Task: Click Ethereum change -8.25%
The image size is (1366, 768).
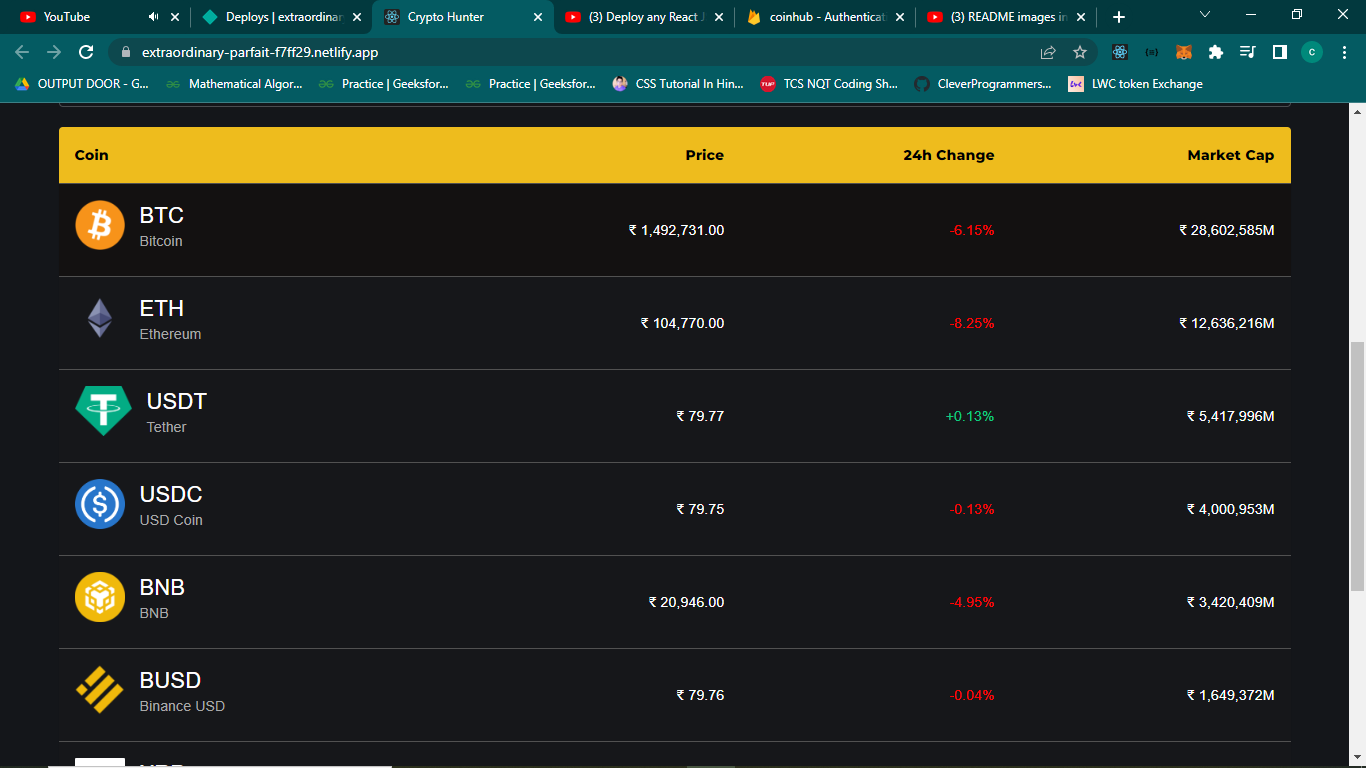Action: coord(971,323)
